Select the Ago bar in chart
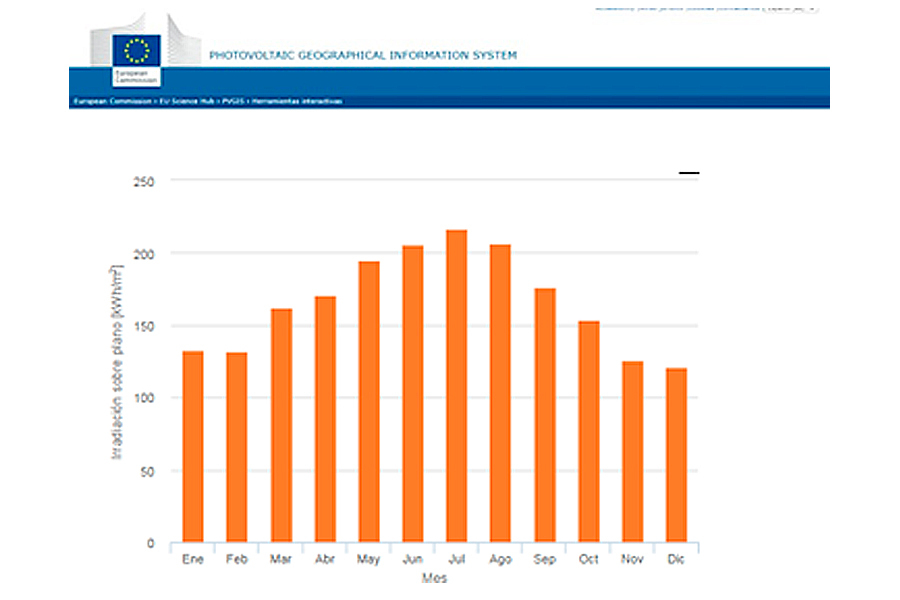The image size is (900, 600). [500, 393]
